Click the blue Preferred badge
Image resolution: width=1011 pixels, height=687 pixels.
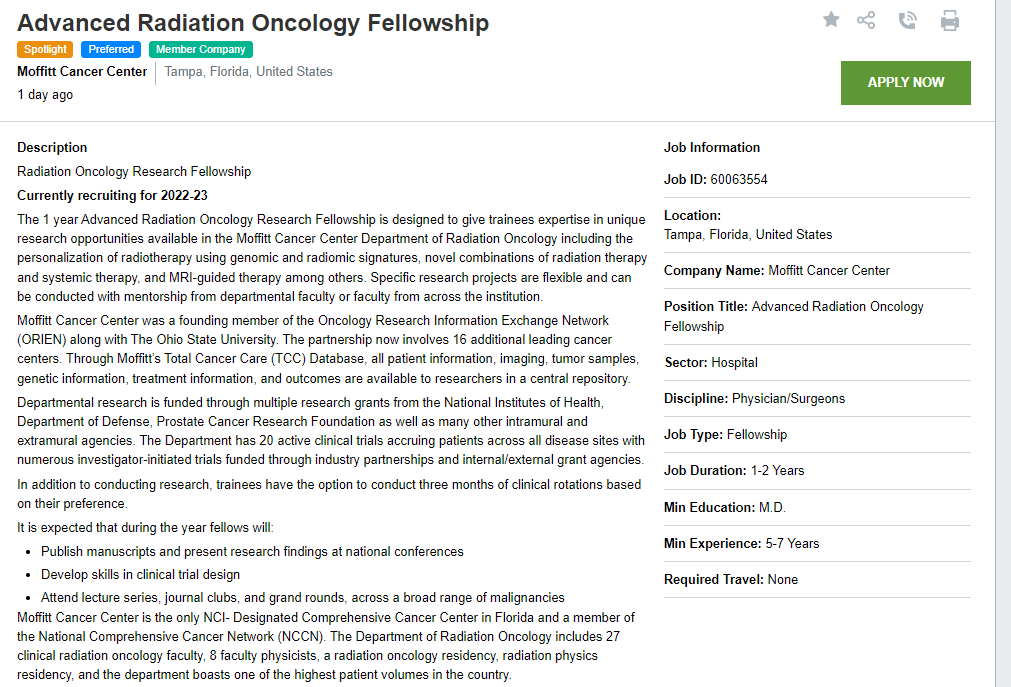(x=111, y=49)
